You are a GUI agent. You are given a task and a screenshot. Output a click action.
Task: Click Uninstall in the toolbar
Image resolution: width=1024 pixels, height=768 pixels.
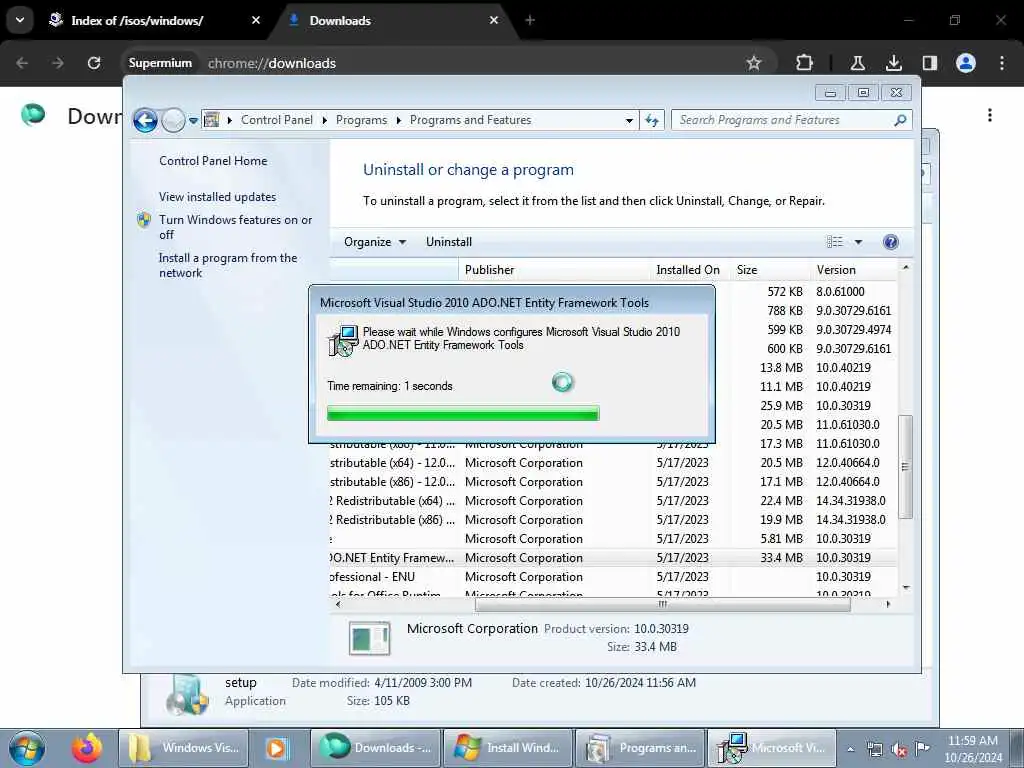click(449, 242)
